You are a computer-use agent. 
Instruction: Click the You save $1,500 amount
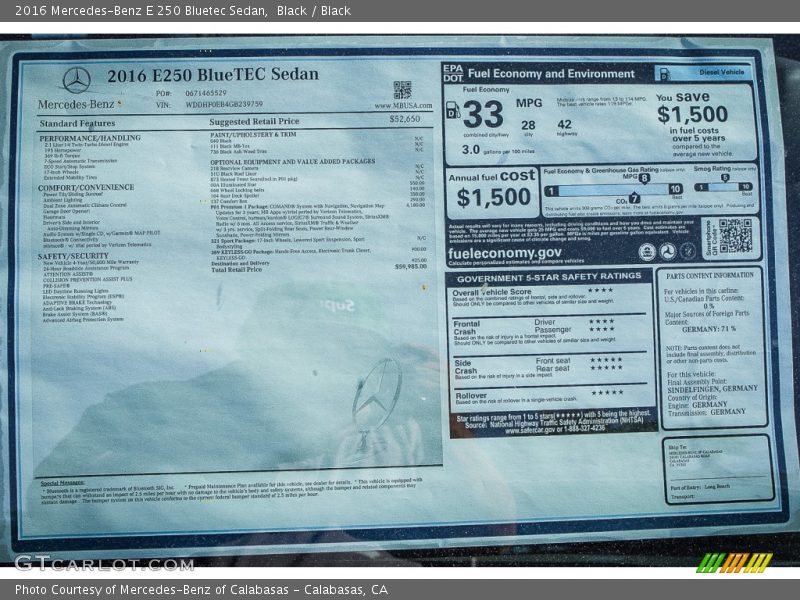692,114
